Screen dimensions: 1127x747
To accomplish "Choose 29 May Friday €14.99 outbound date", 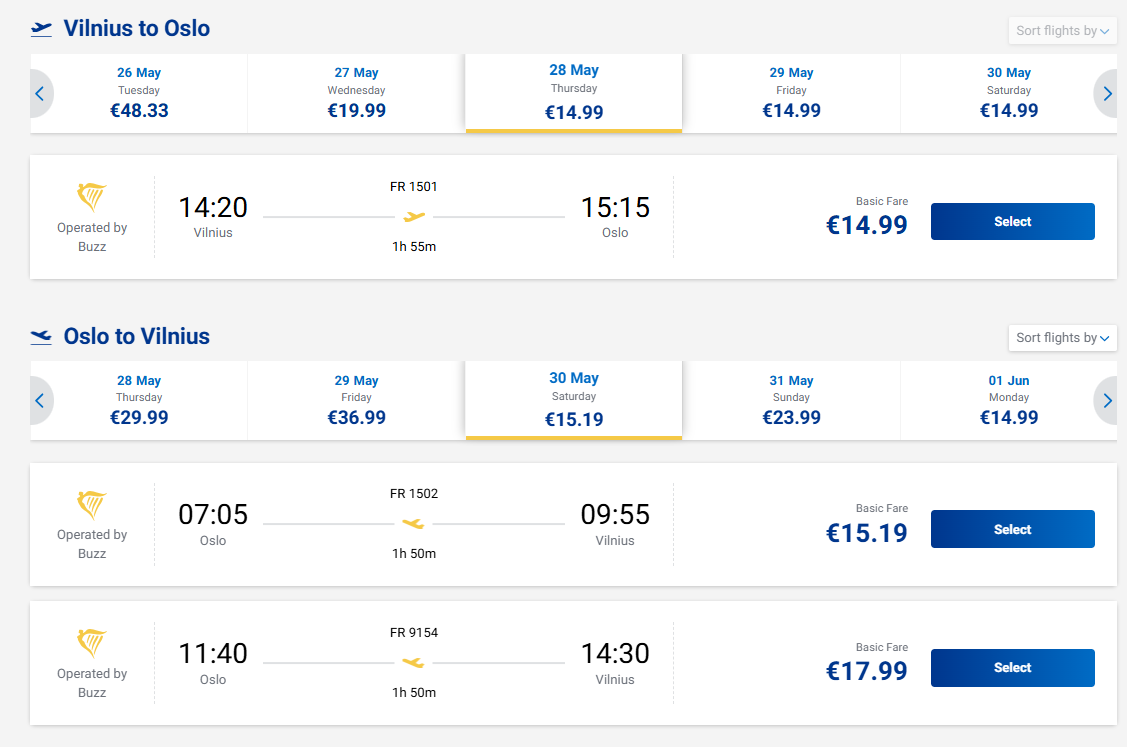I will [x=791, y=93].
